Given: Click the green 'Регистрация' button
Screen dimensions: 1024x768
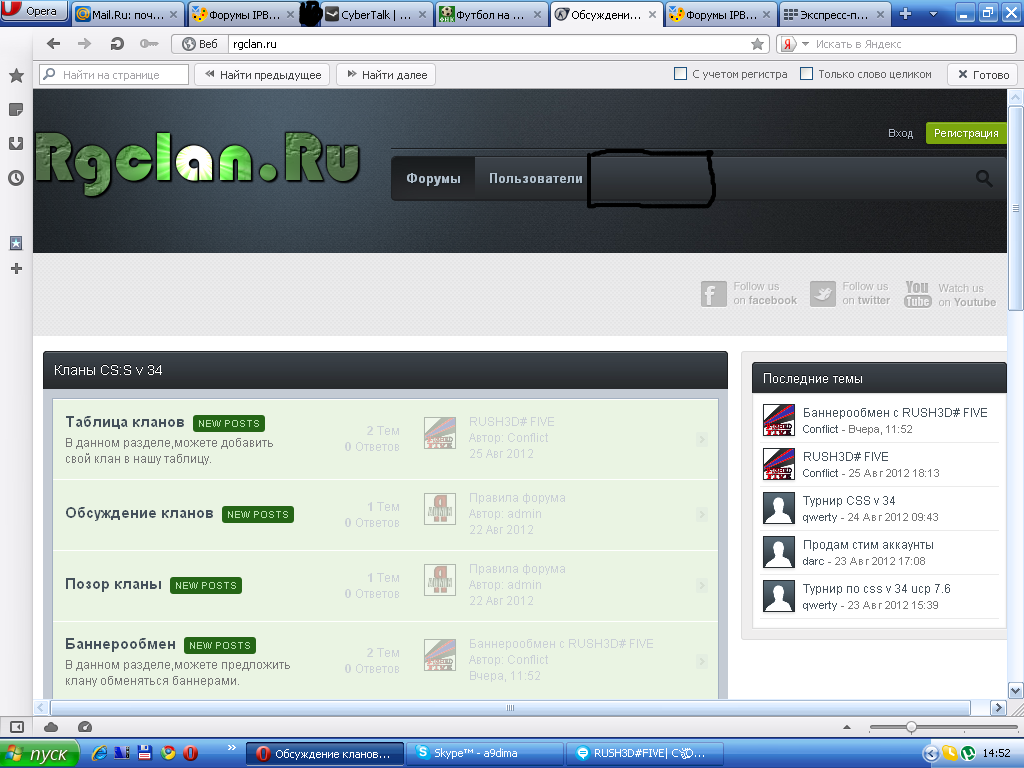Looking at the screenshot, I should point(966,133).
